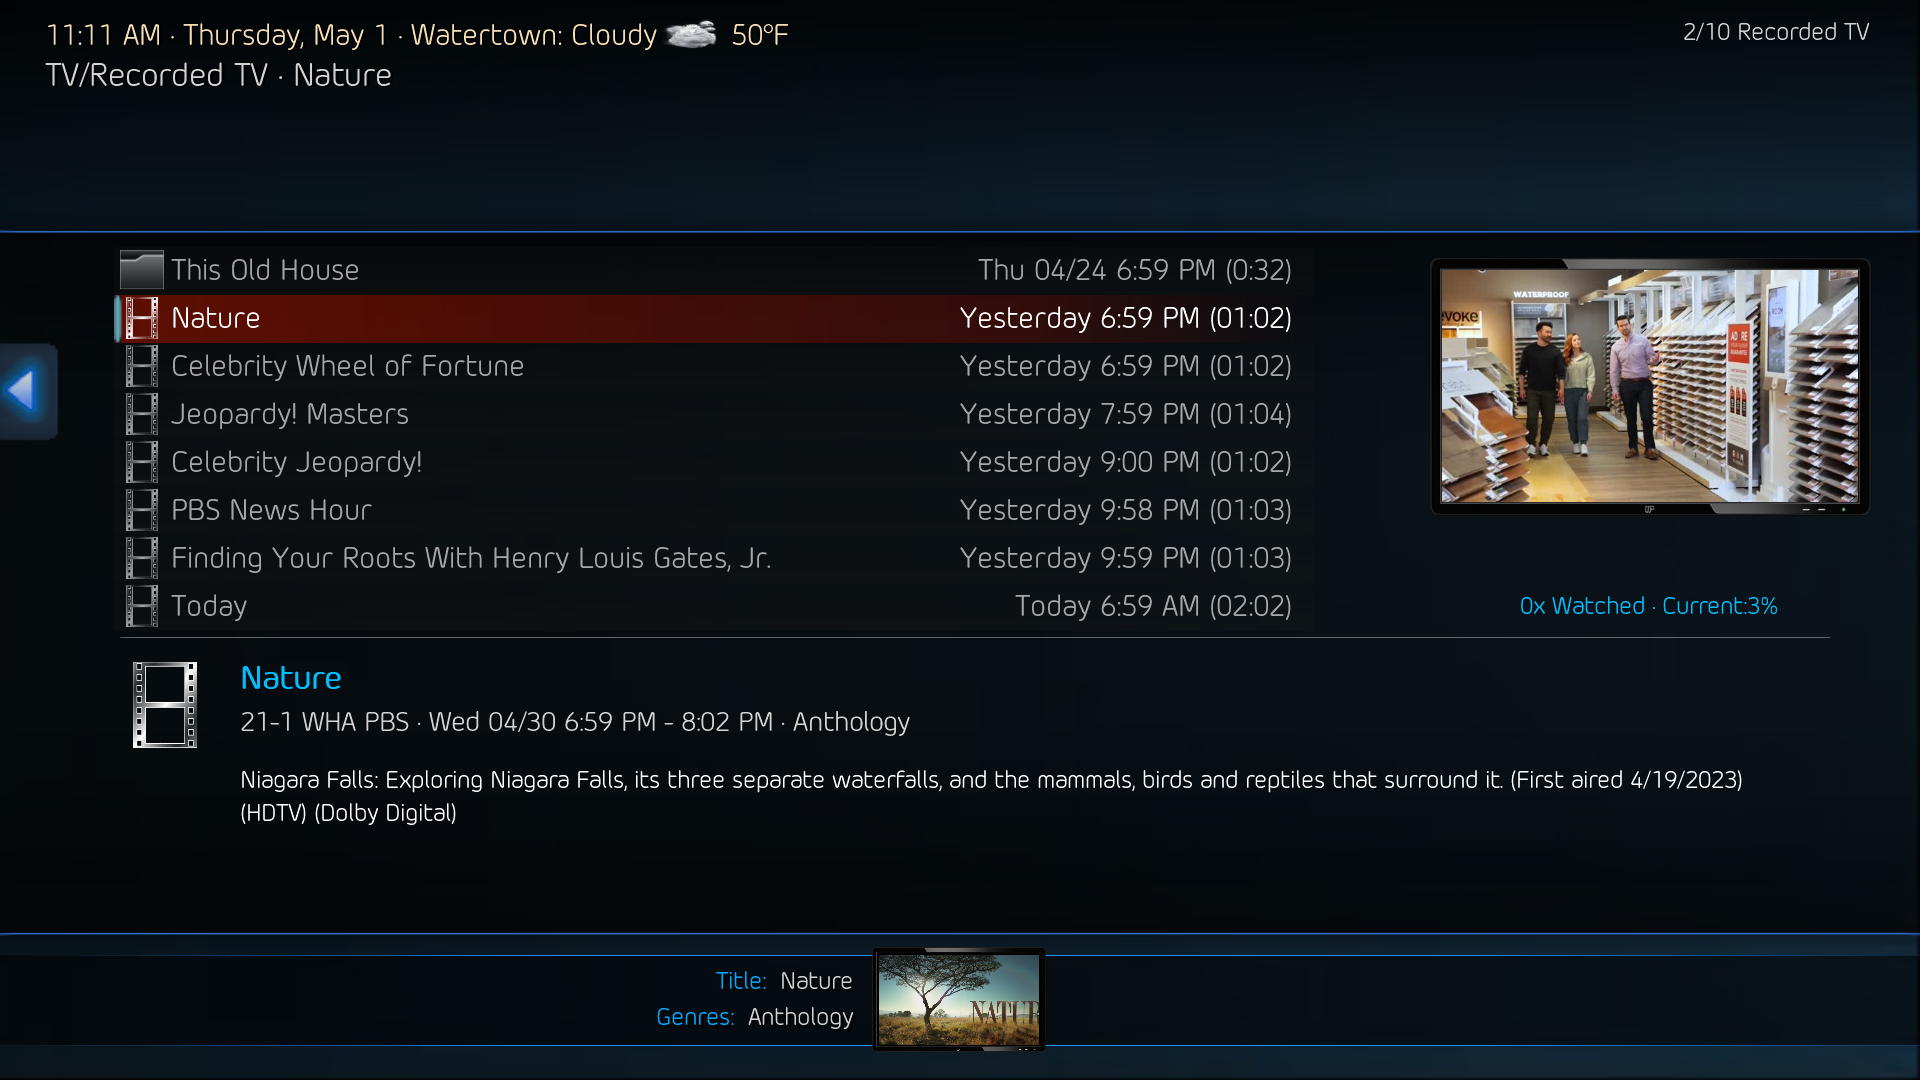Click the Nature cover art thumbnail
Viewport: 1920px width, 1080px height.
coord(959,1000)
